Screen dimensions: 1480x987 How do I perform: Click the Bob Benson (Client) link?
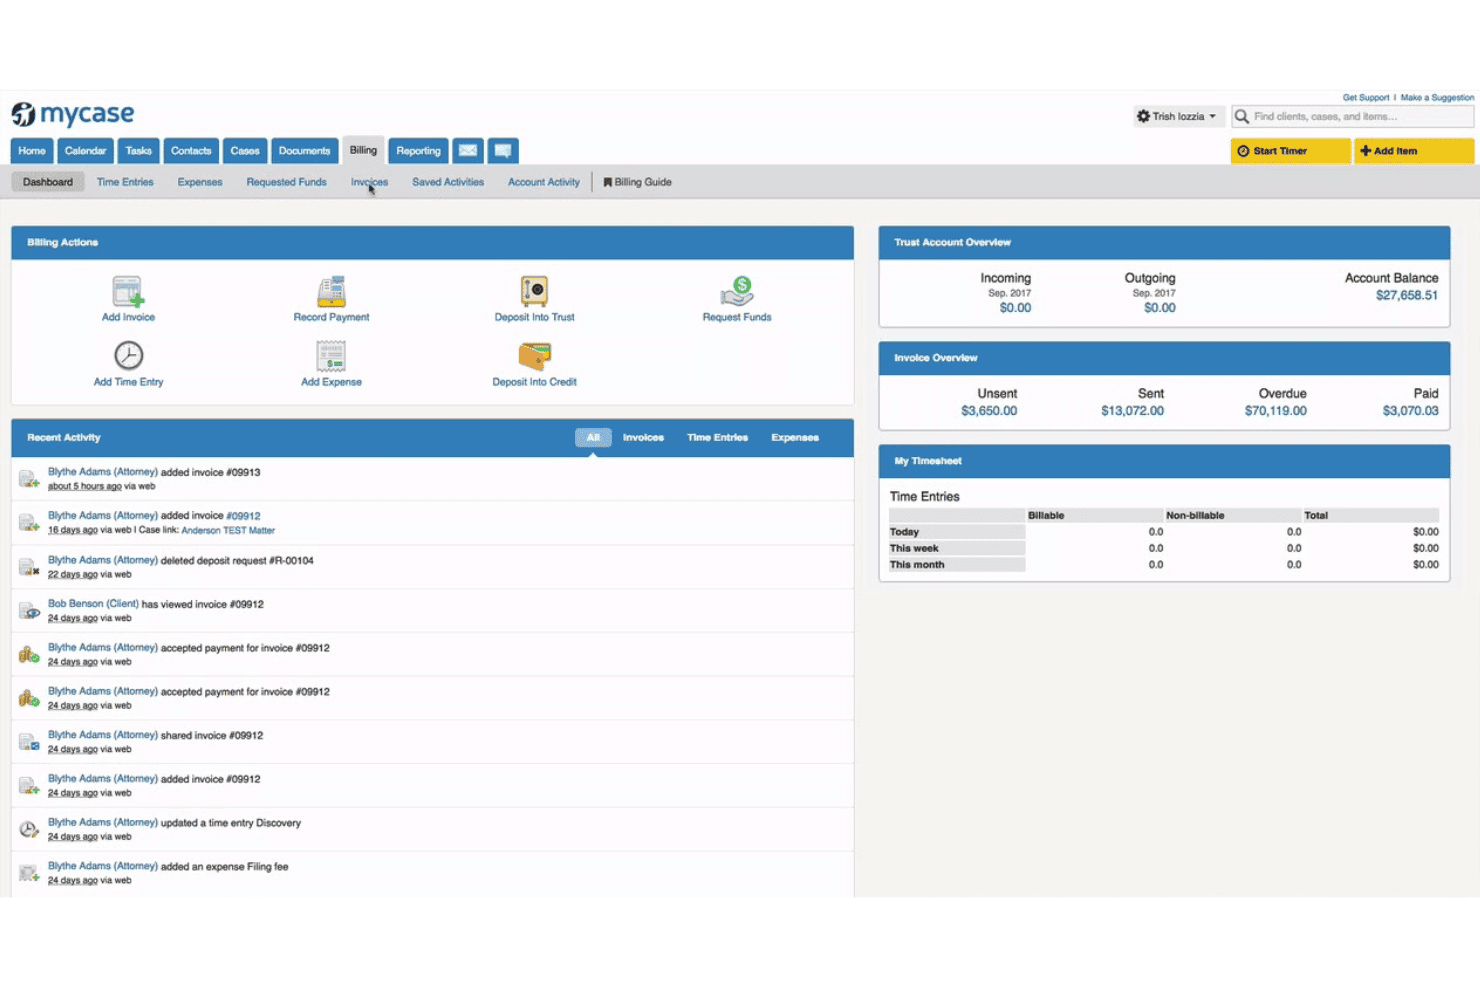point(93,604)
